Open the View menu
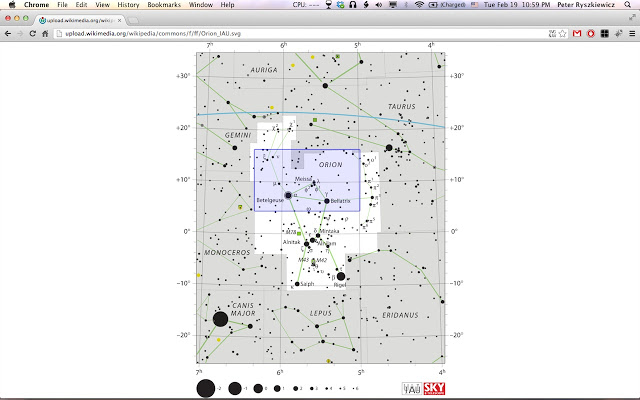 tap(102, 4)
